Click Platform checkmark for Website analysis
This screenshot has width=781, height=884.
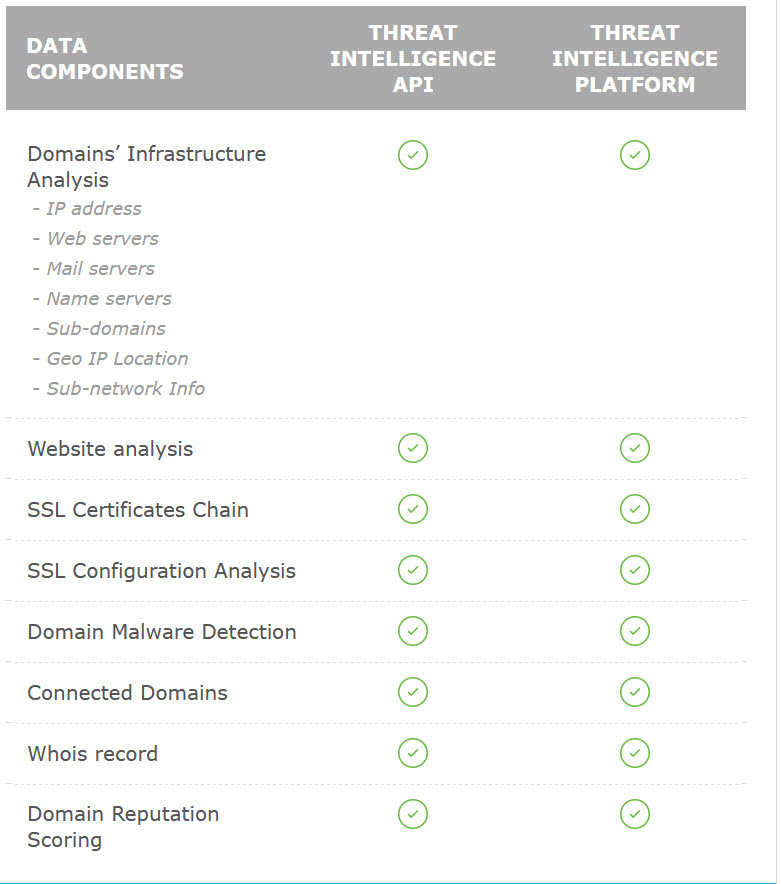[635, 448]
